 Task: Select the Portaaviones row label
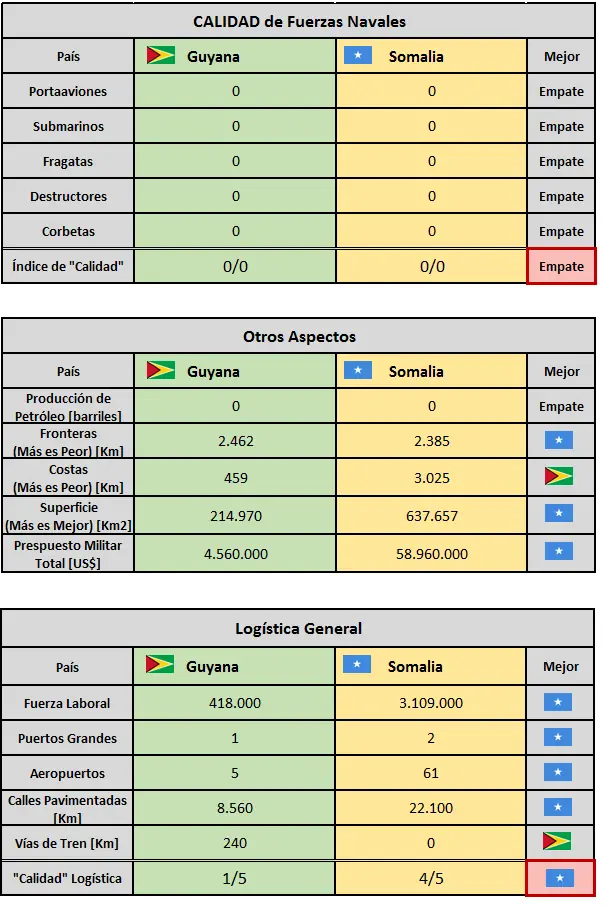(x=68, y=92)
